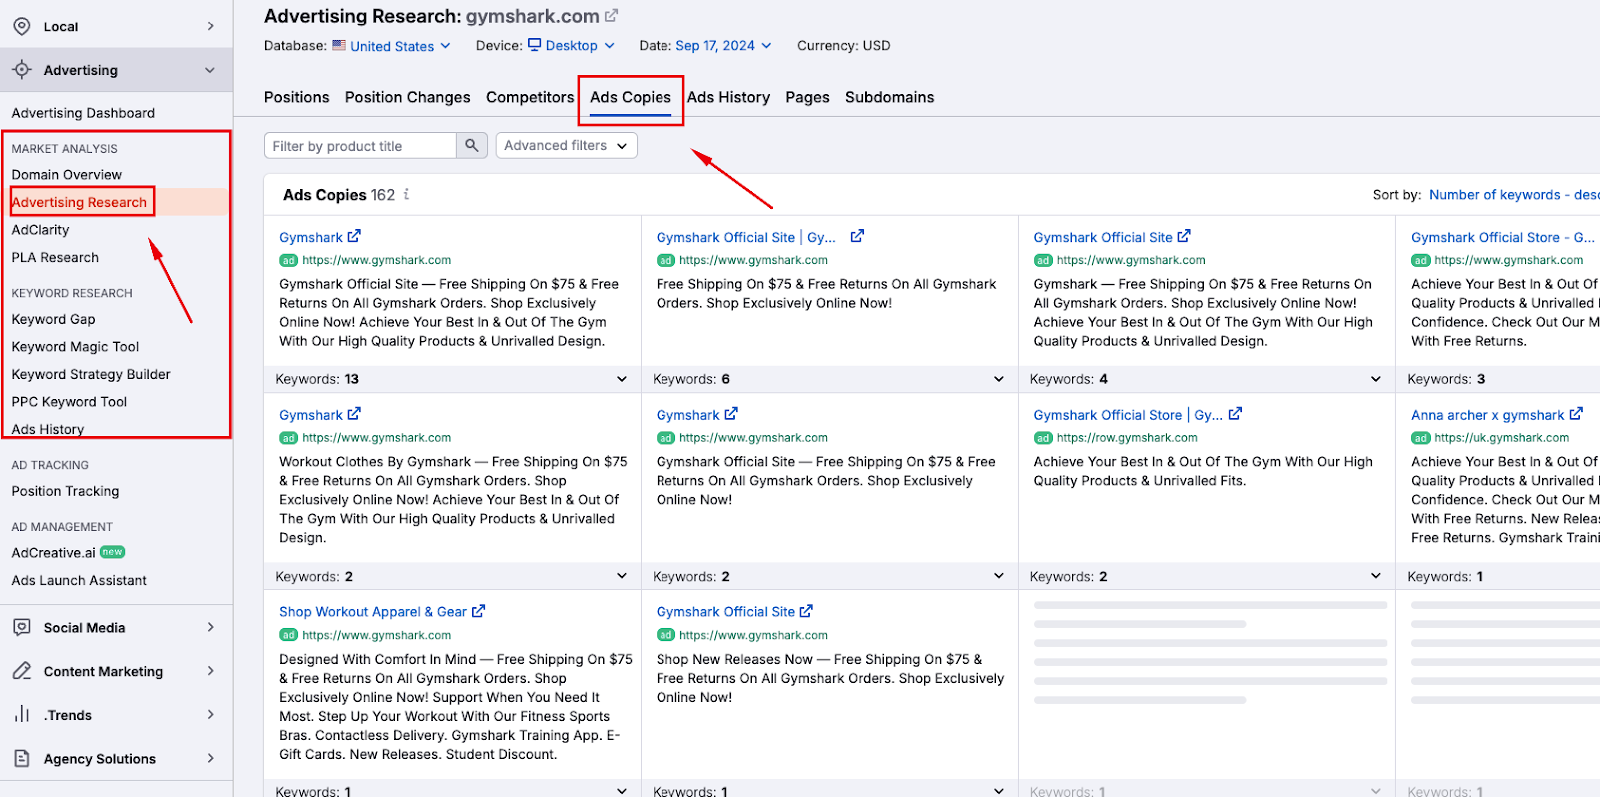Click ad badge next to https://row.gymshark.com
This screenshot has height=797, width=1600.
pyautogui.click(x=1043, y=438)
